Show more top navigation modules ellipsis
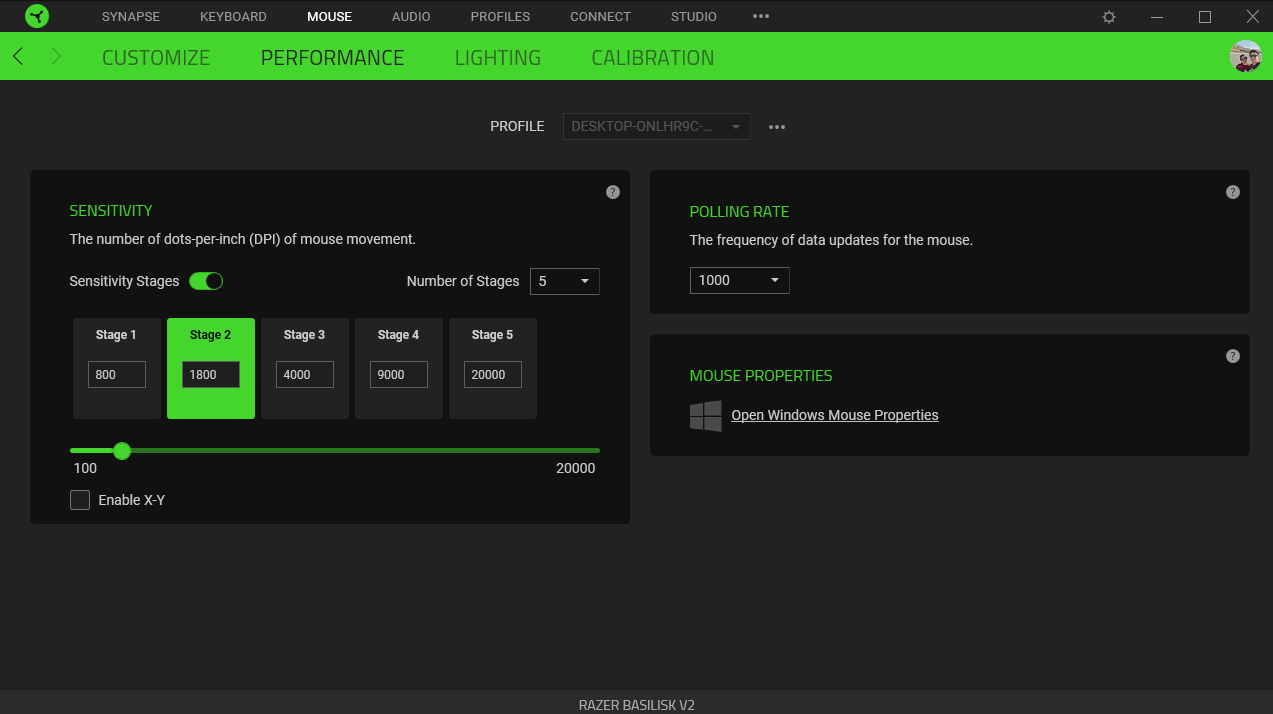The image size is (1273, 714). coord(761,16)
